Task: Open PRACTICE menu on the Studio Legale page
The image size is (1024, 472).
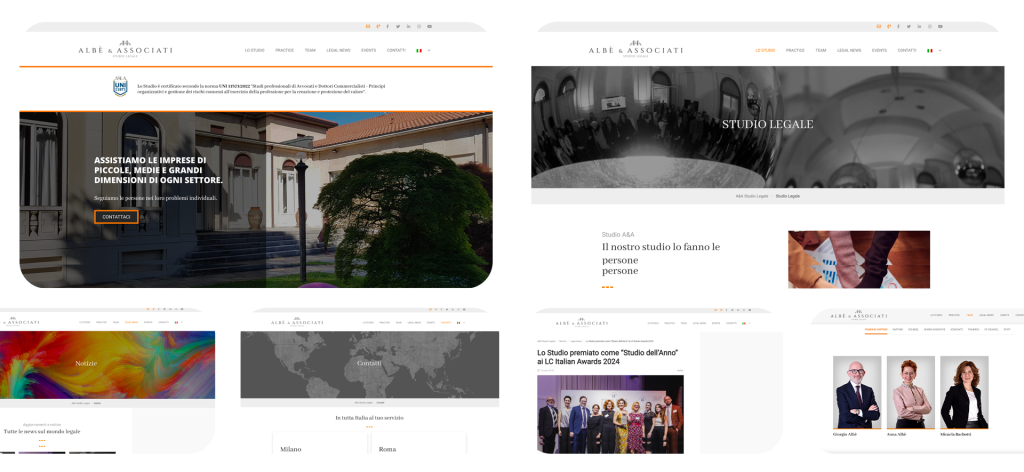Action: pos(795,50)
